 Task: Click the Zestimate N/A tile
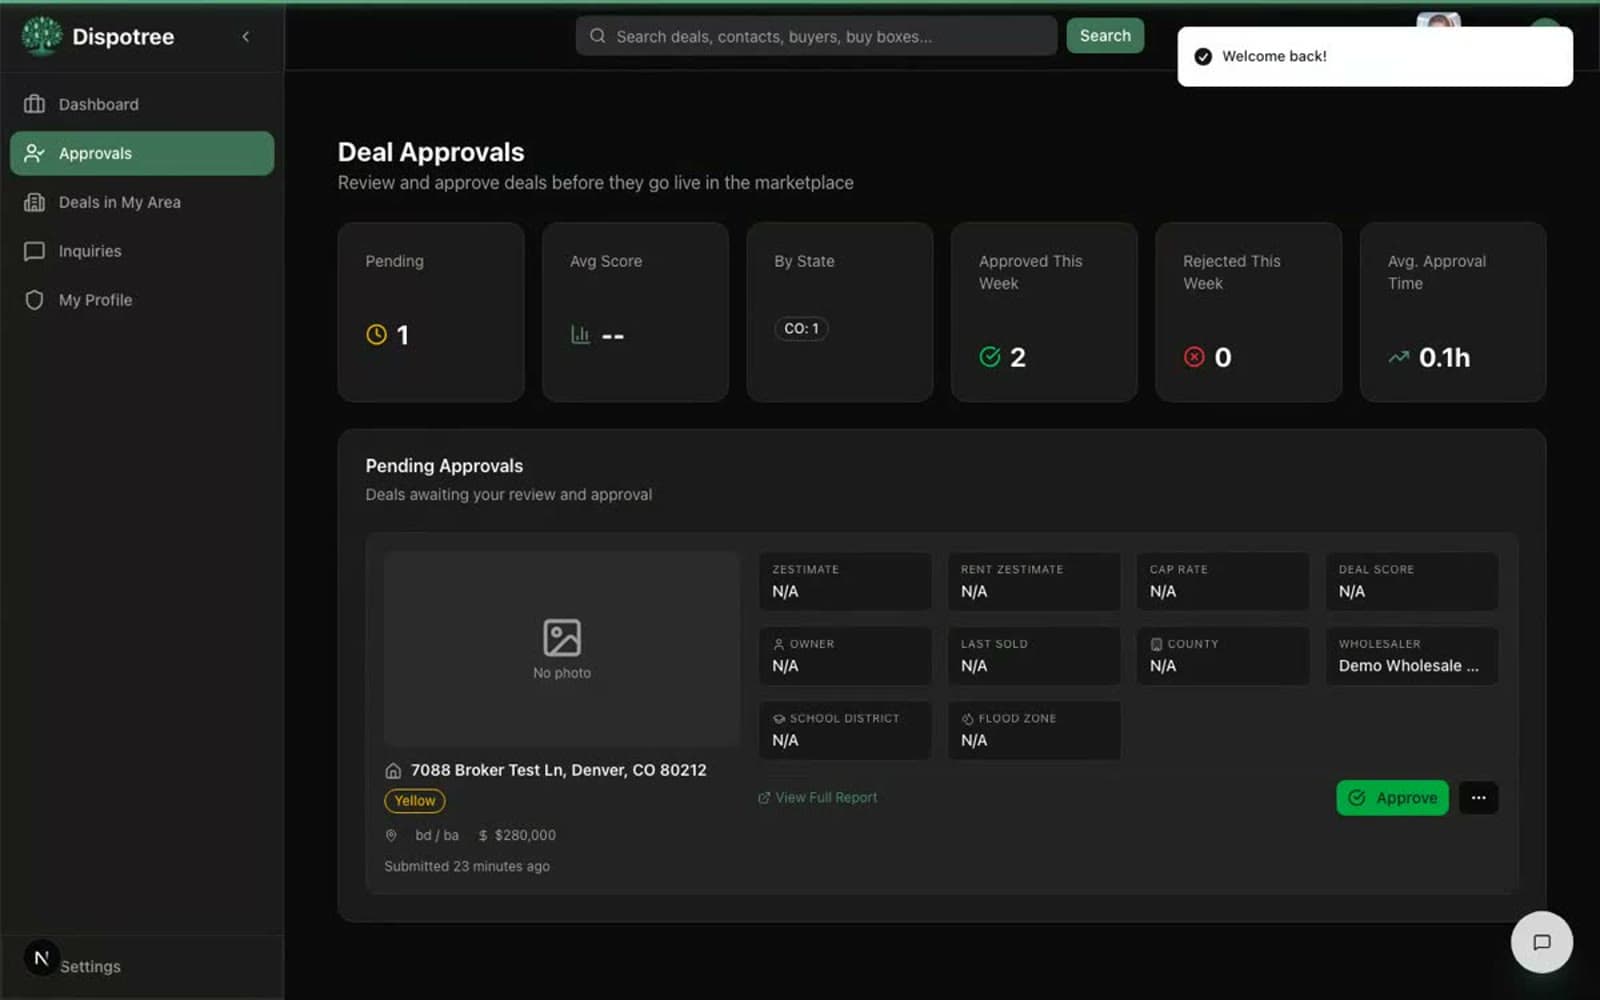[845, 581]
